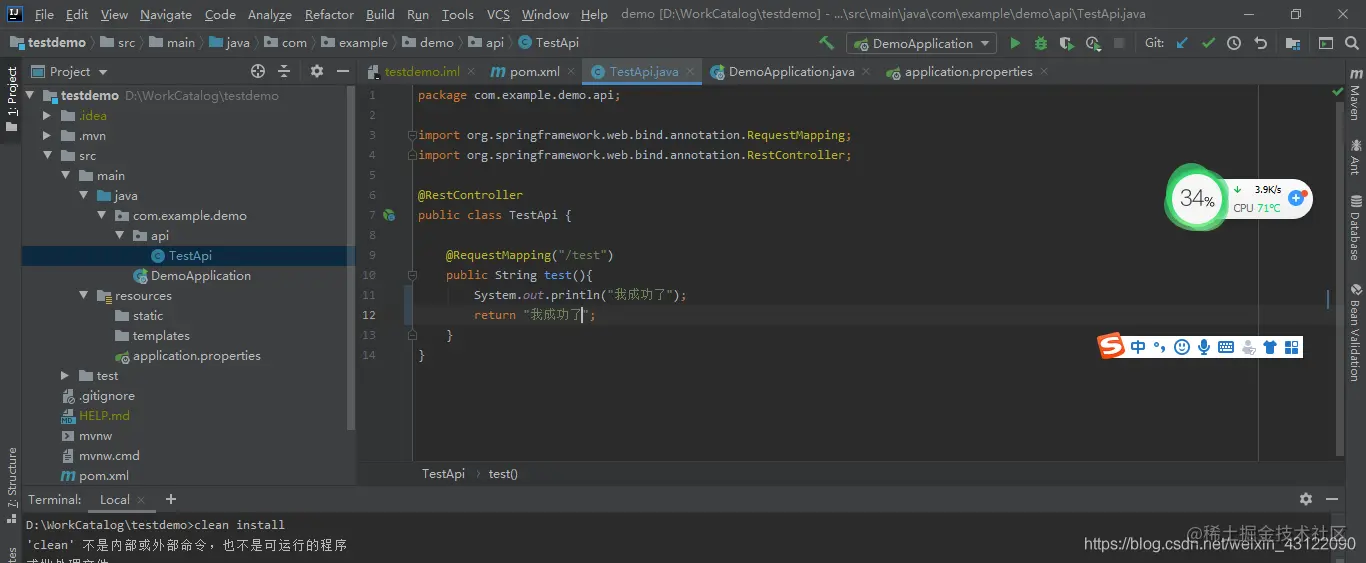Select pom.xml in the project tree
The height and width of the screenshot is (563, 1366).
point(104,476)
